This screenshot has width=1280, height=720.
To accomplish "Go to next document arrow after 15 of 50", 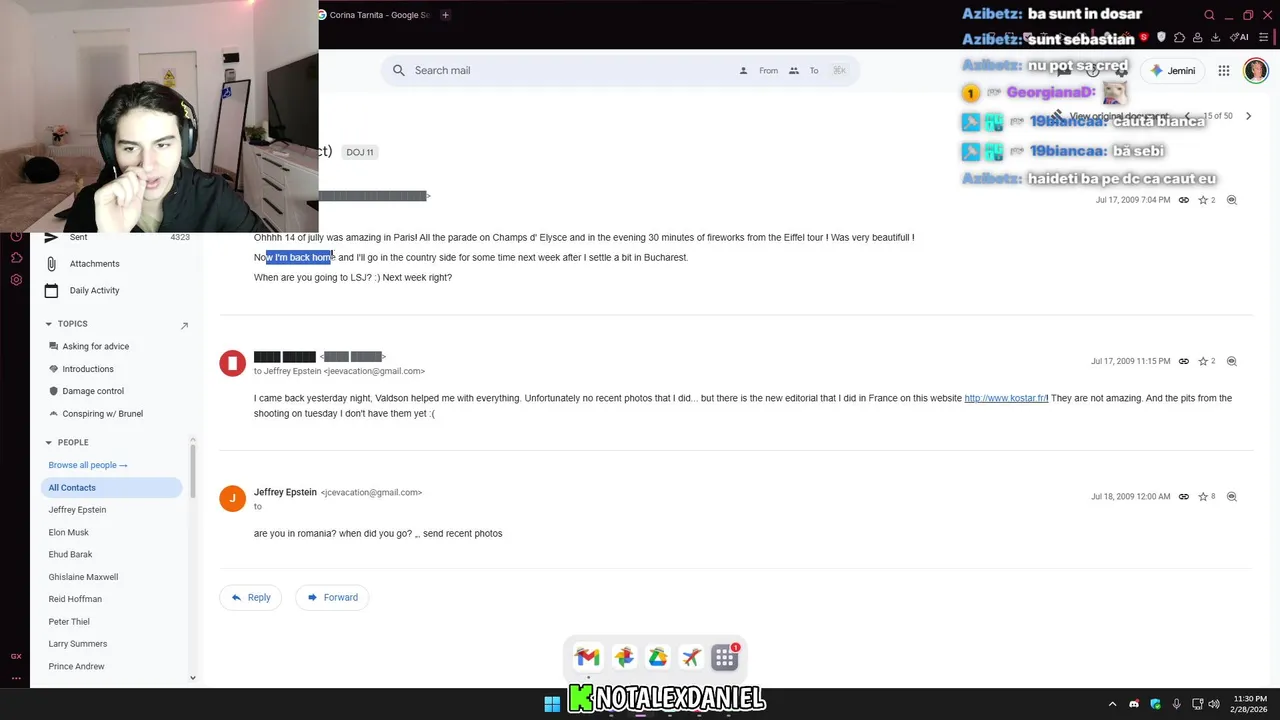I will click(x=1248, y=116).
